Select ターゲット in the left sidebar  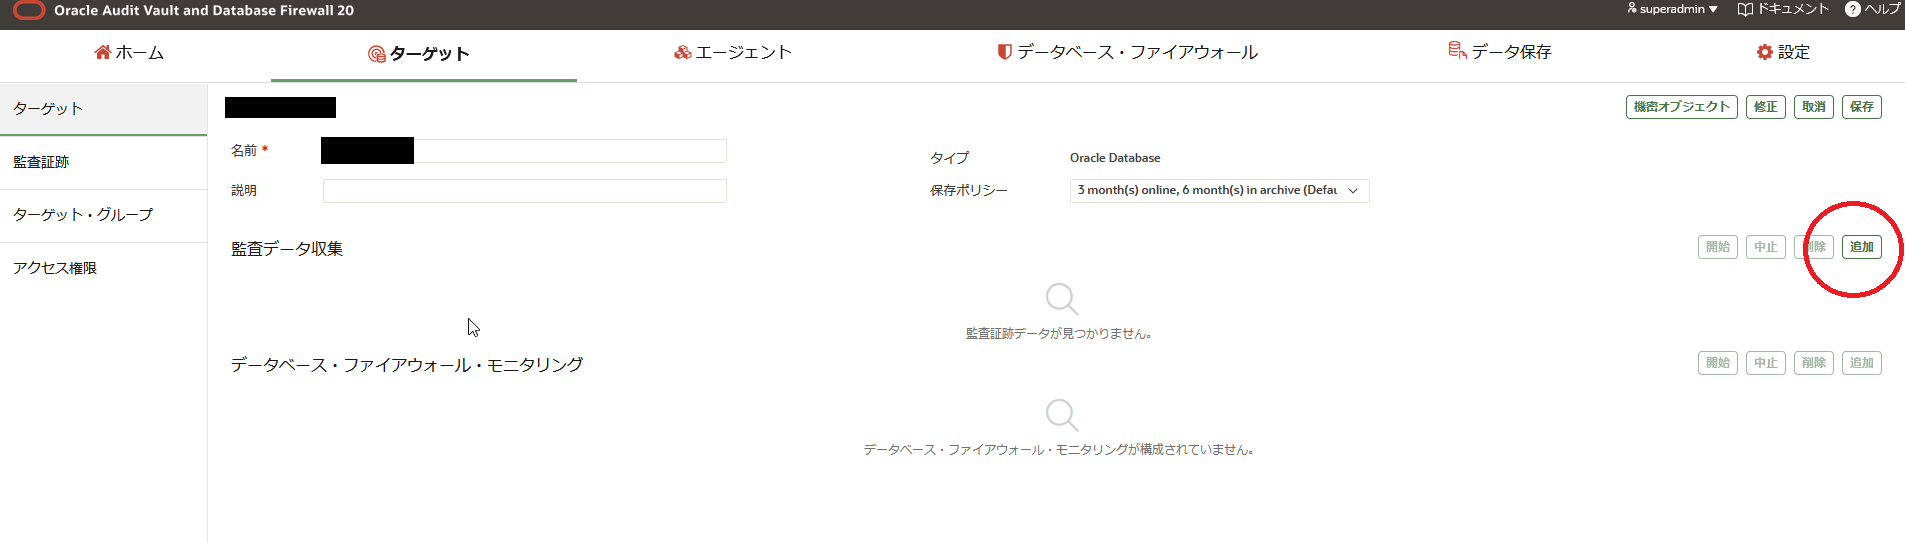click(103, 109)
